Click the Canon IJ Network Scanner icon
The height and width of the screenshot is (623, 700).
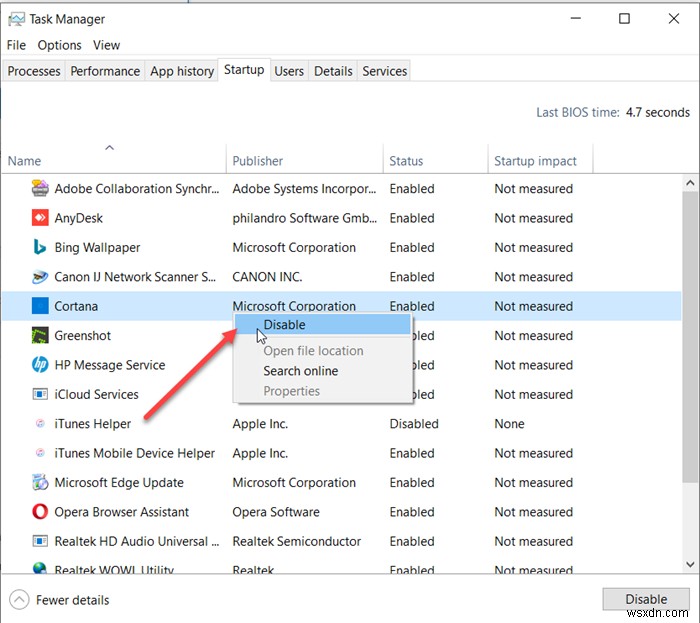pos(40,277)
